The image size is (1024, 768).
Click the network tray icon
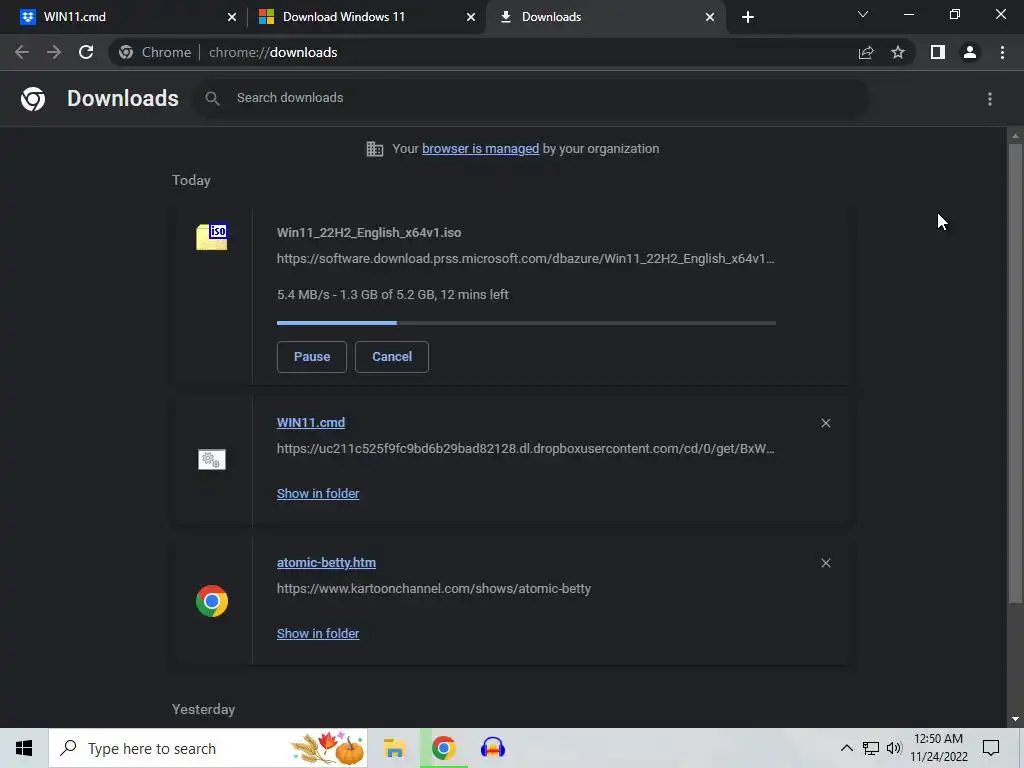[871, 748]
